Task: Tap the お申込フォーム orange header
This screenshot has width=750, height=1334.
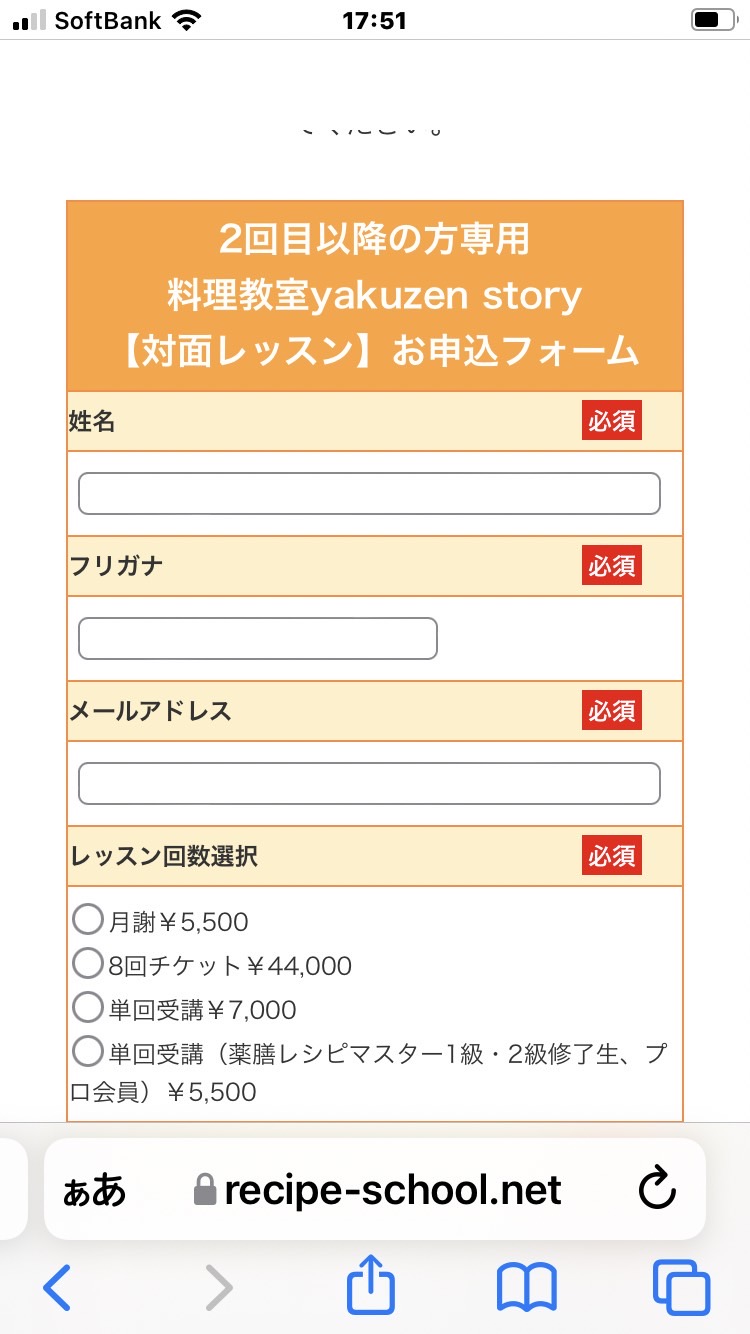Action: coord(375,296)
